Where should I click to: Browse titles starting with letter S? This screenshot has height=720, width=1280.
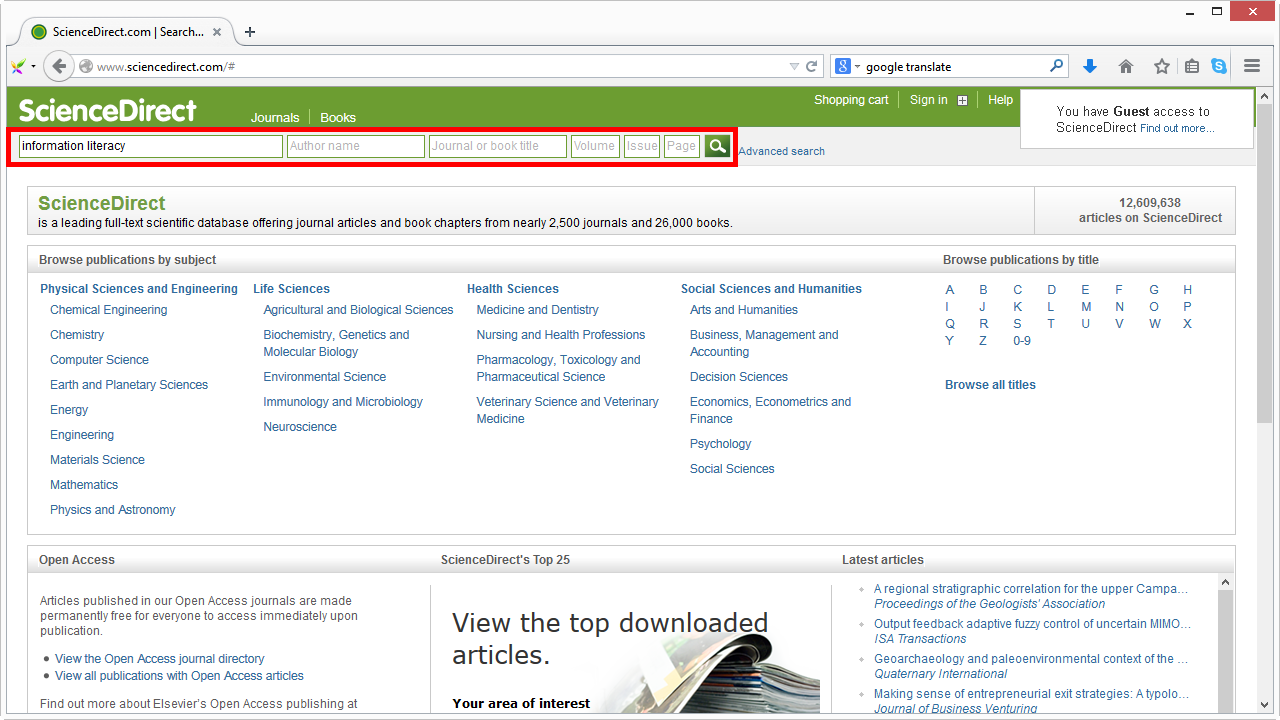tap(1017, 324)
